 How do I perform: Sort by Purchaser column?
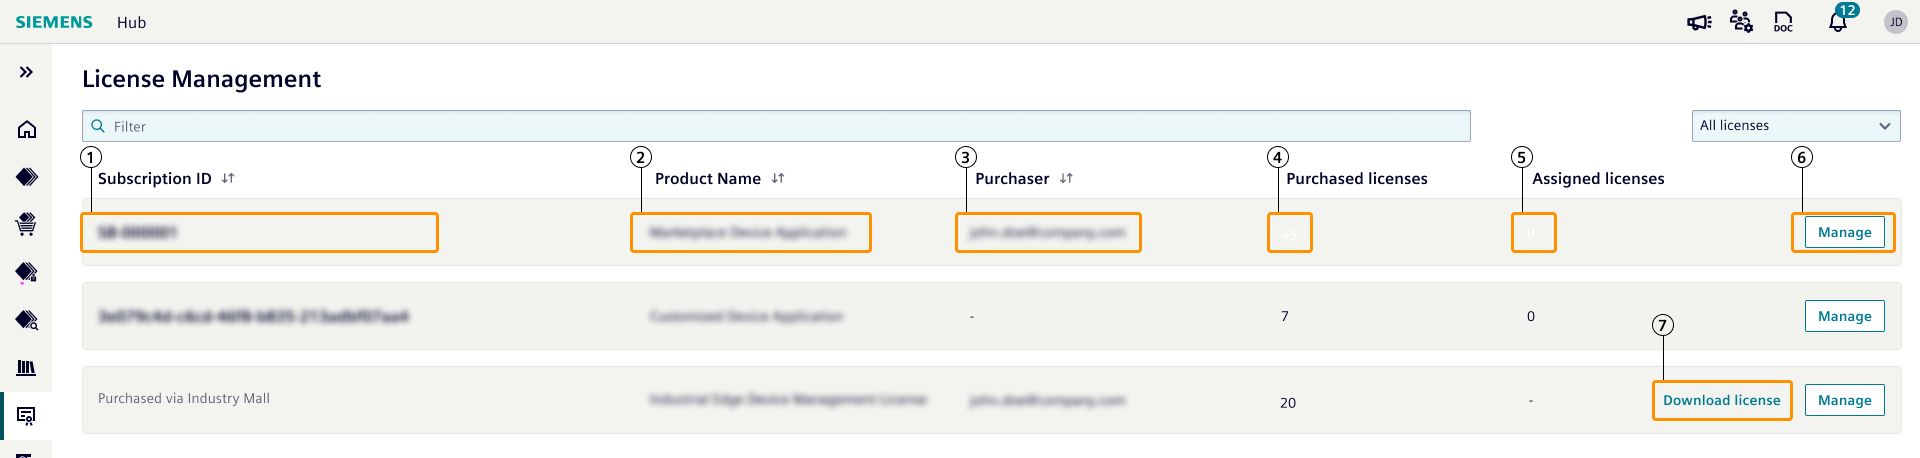click(1066, 178)
